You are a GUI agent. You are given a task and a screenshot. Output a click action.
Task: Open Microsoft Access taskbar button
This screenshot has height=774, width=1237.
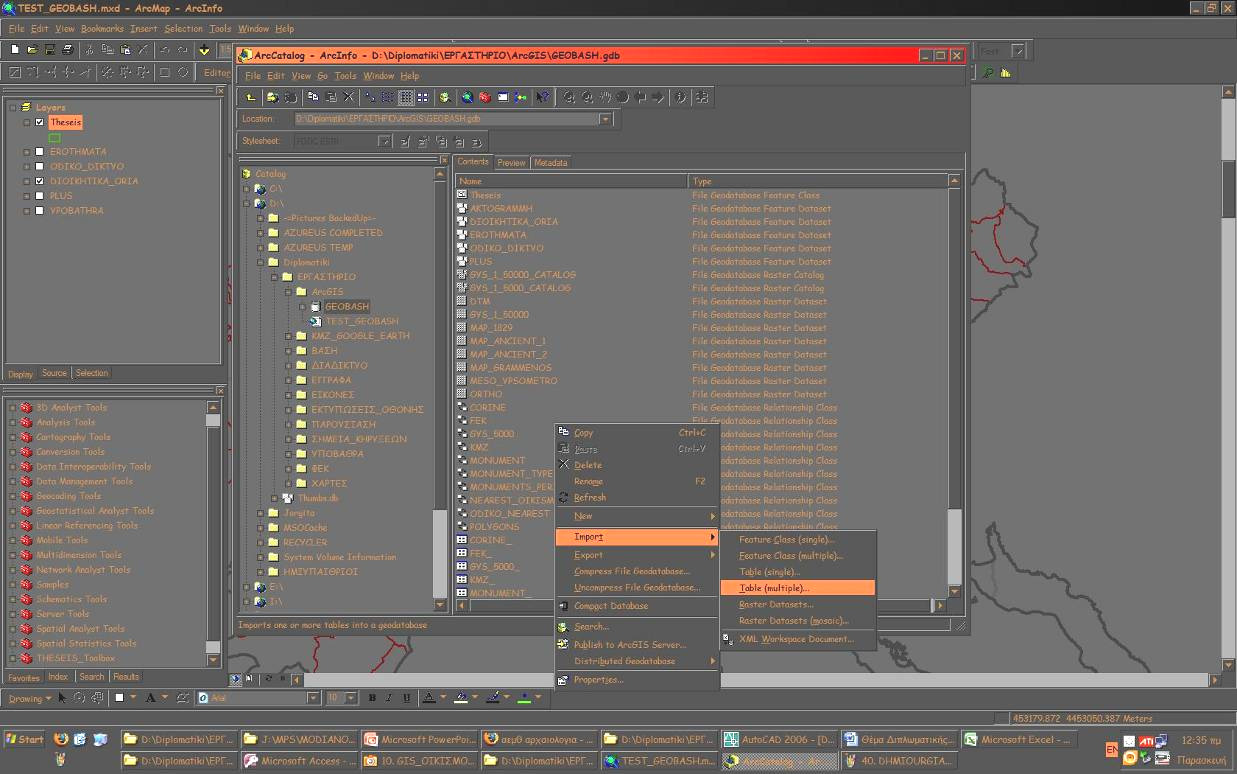297,761
